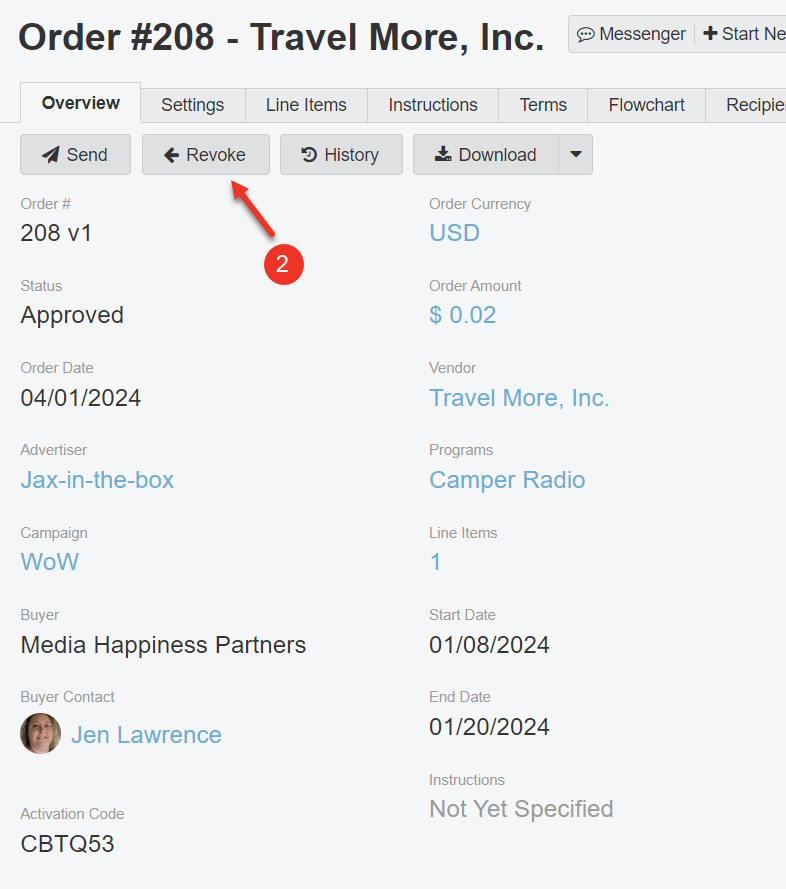786x889 pixels.
Task: Click the Jax-in-the-box advertiser link
Action: pos(97,480)
